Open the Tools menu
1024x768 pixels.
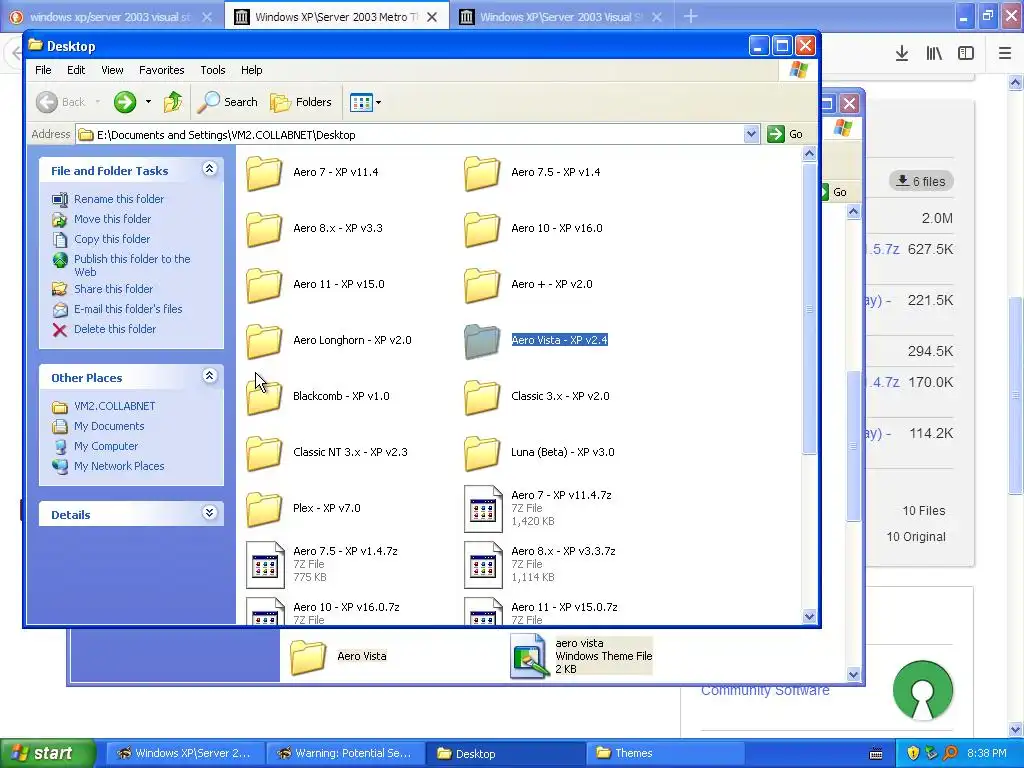coord(213,70)
